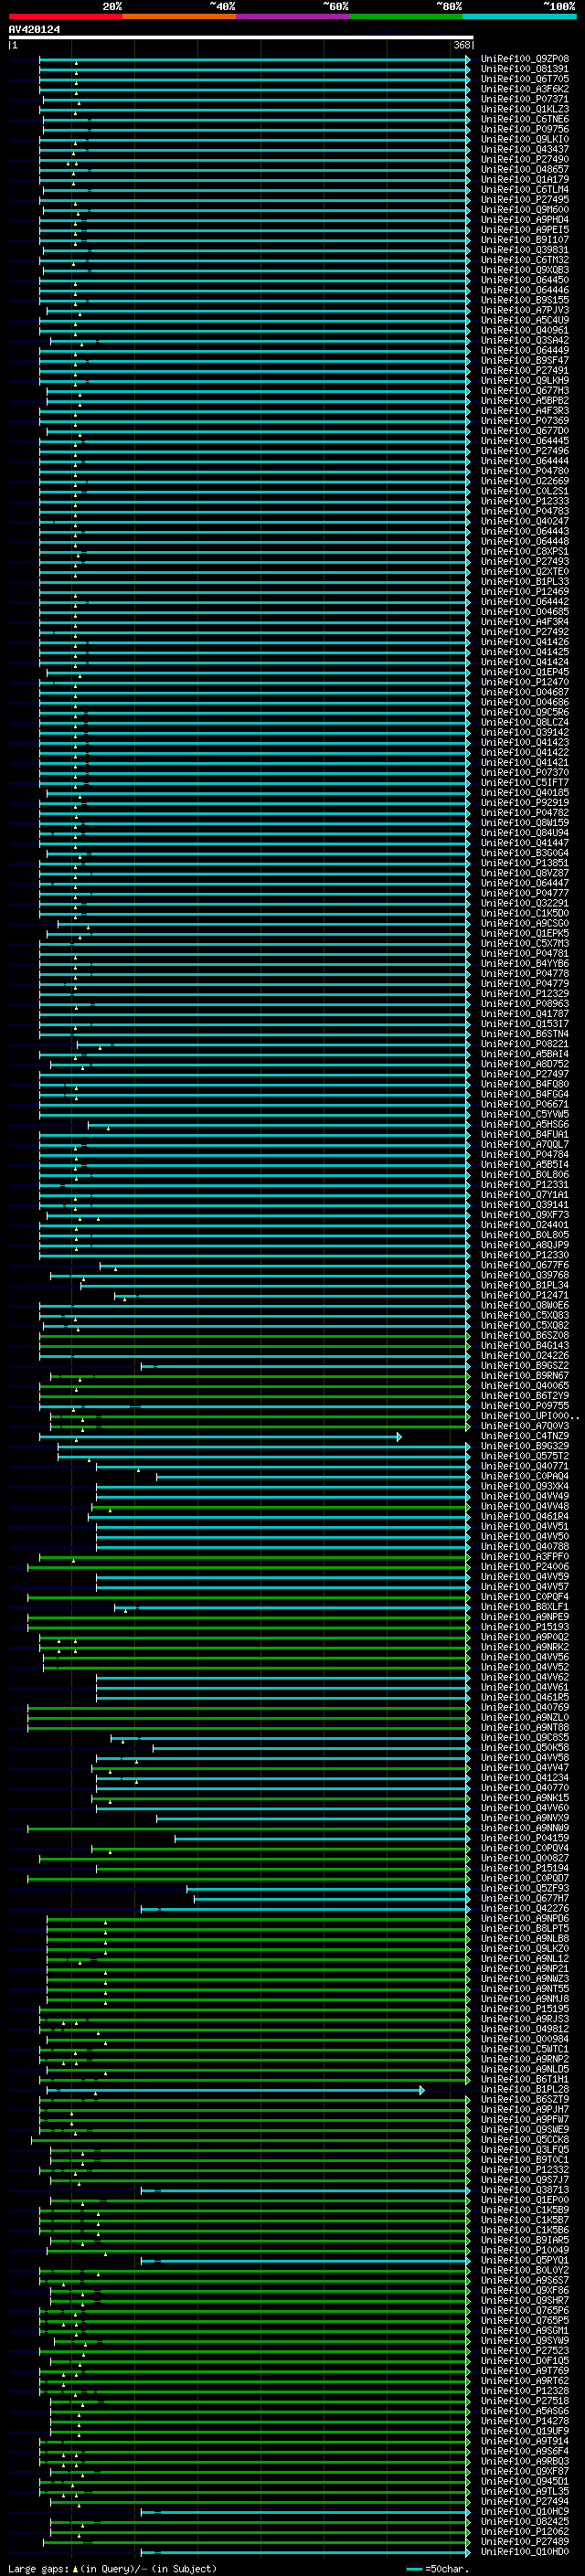This screenshot has width=585, height=2576.
Task: Select UniRef100_Q4VV48 label
Action: 524,1506
